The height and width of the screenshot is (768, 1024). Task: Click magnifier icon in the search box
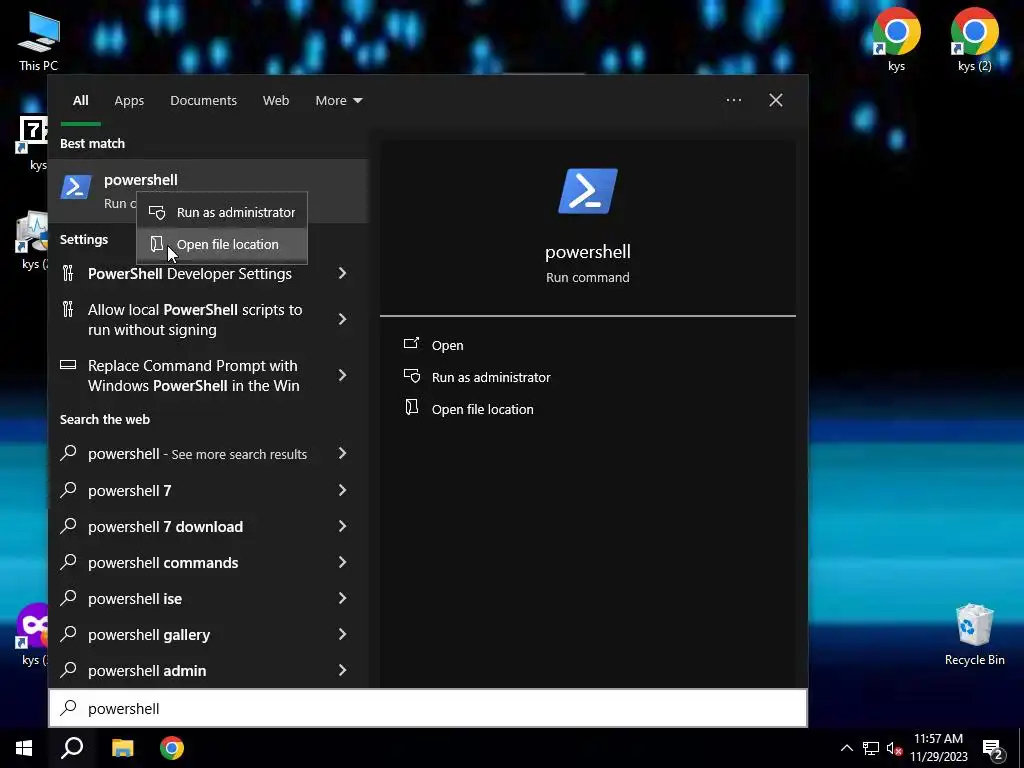pos(69,707)
